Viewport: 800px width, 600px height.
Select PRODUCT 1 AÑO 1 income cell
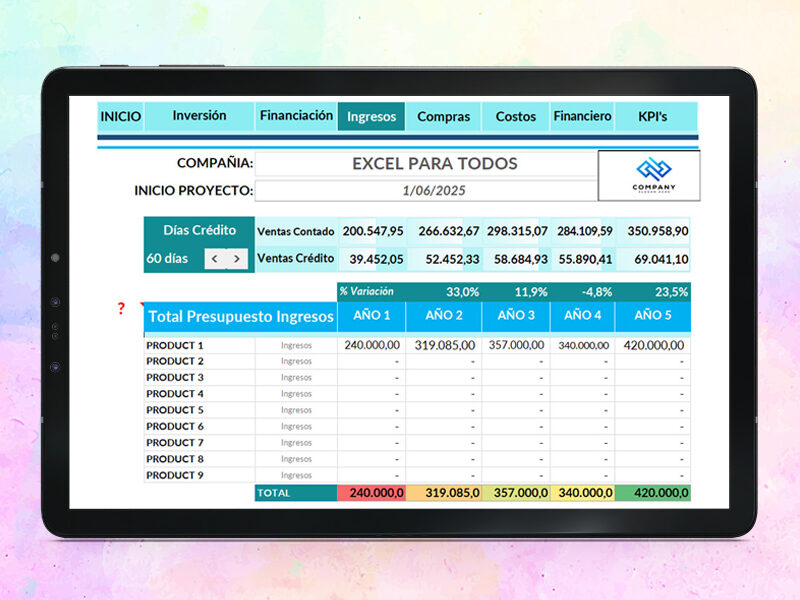click(x=371, y=345)
